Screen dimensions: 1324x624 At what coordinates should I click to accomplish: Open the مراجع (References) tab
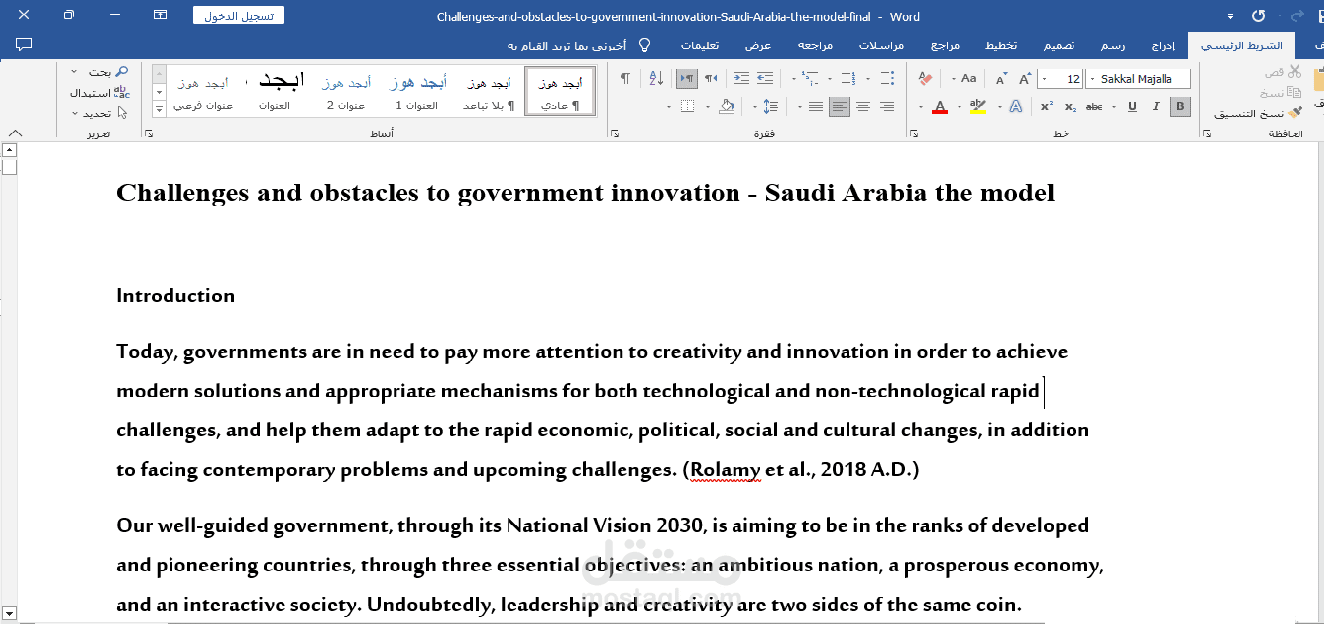coord(945,46)
